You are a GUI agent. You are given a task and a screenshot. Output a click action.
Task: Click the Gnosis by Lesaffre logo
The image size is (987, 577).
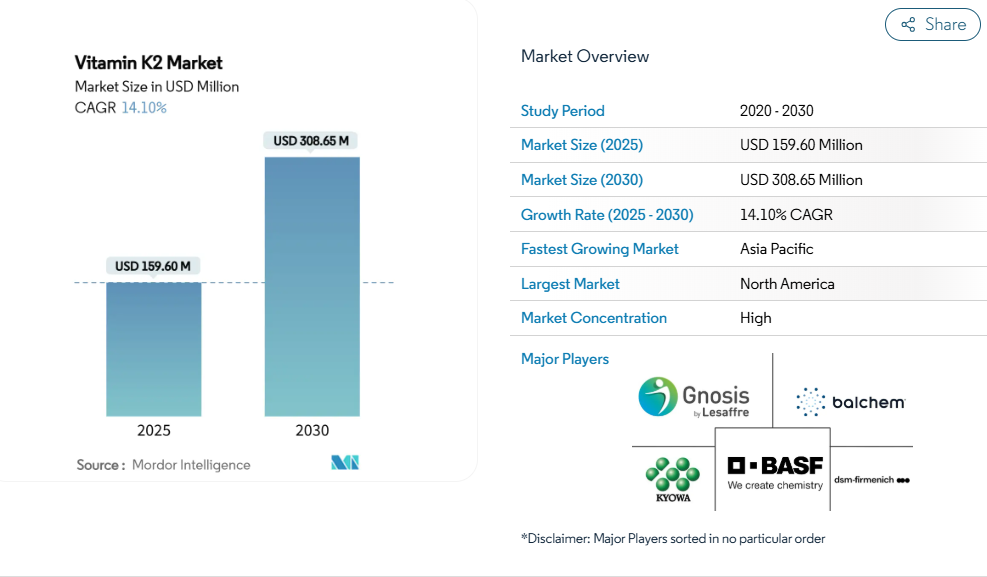tap(693, 397)
